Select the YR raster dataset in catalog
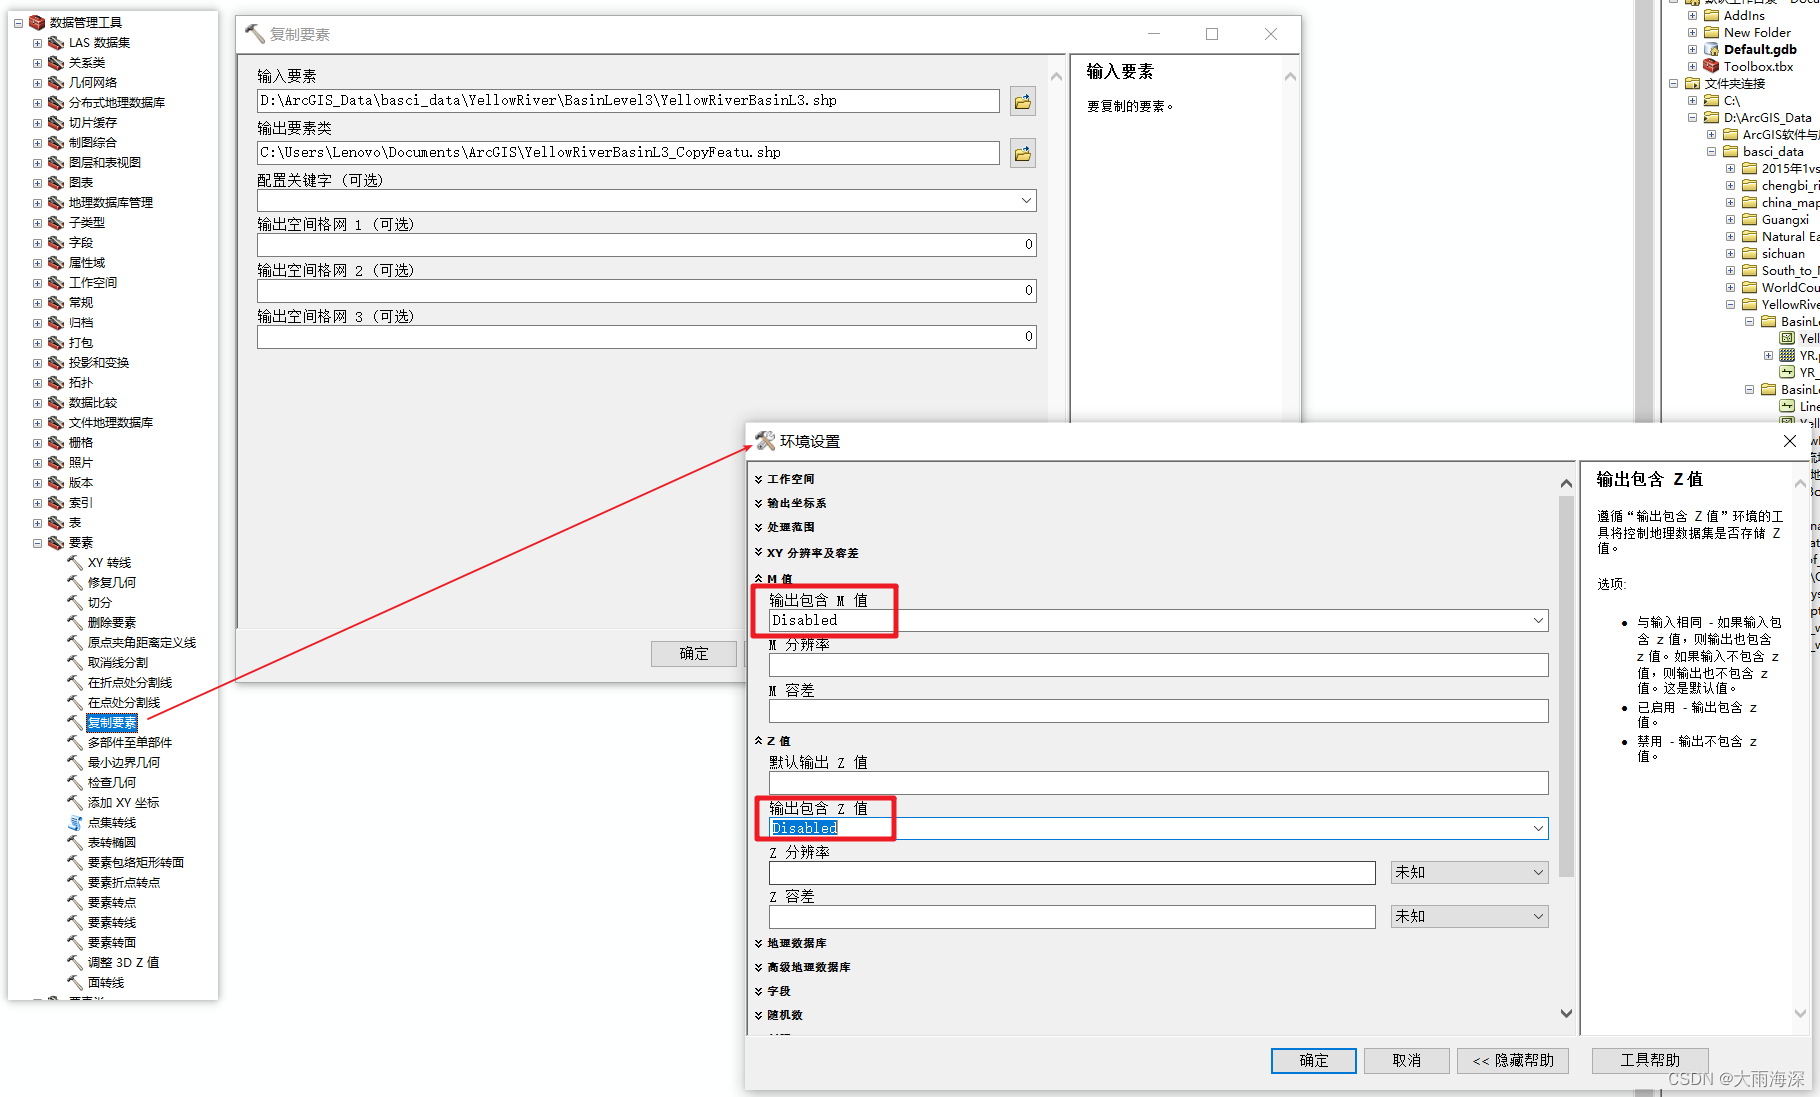The height and width of the screenshot is (1097, 1820). click(1800, 354)
